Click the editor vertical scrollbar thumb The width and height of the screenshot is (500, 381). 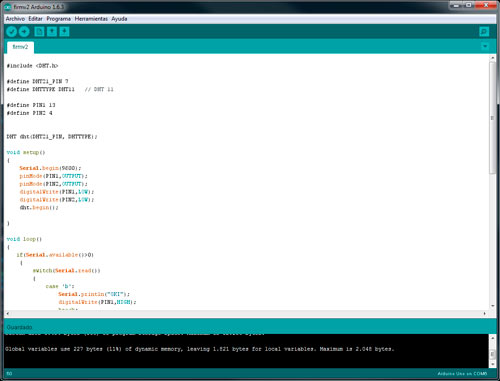[x=492, y=117]
